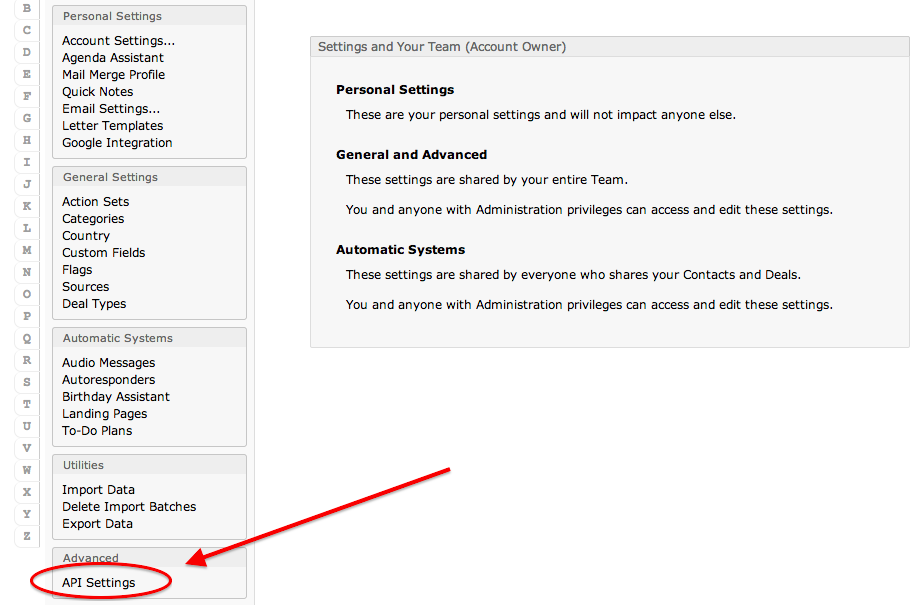Click the K alphabet tab

point(27,206)
